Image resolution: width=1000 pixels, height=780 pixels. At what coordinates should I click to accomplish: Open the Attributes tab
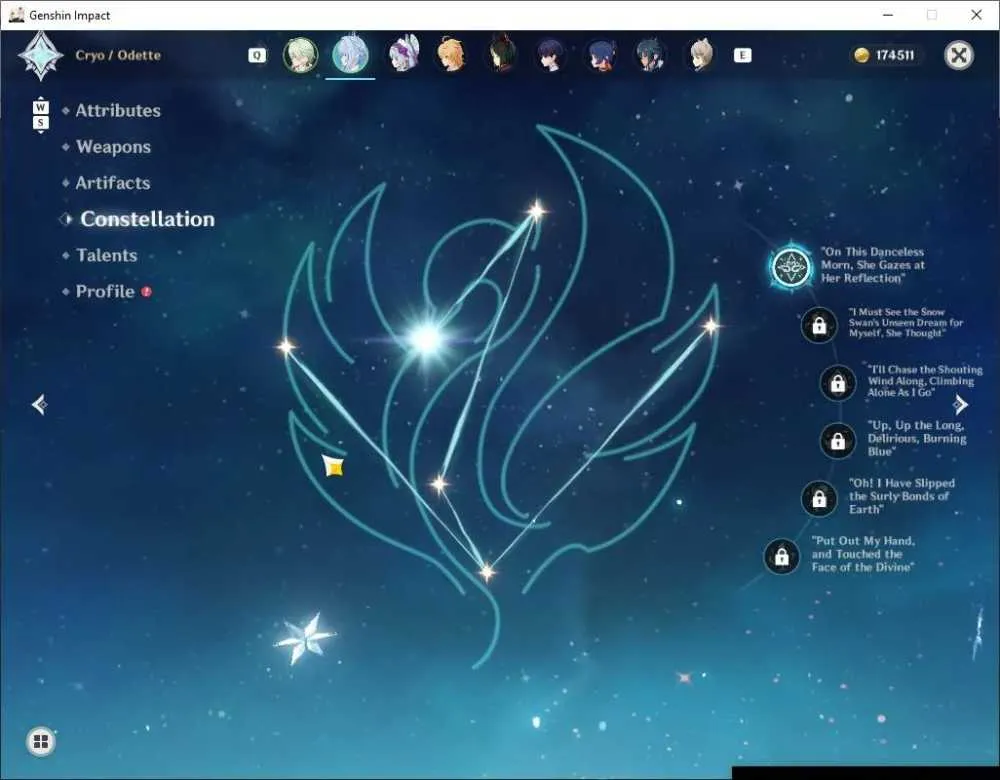click(119, 110)
